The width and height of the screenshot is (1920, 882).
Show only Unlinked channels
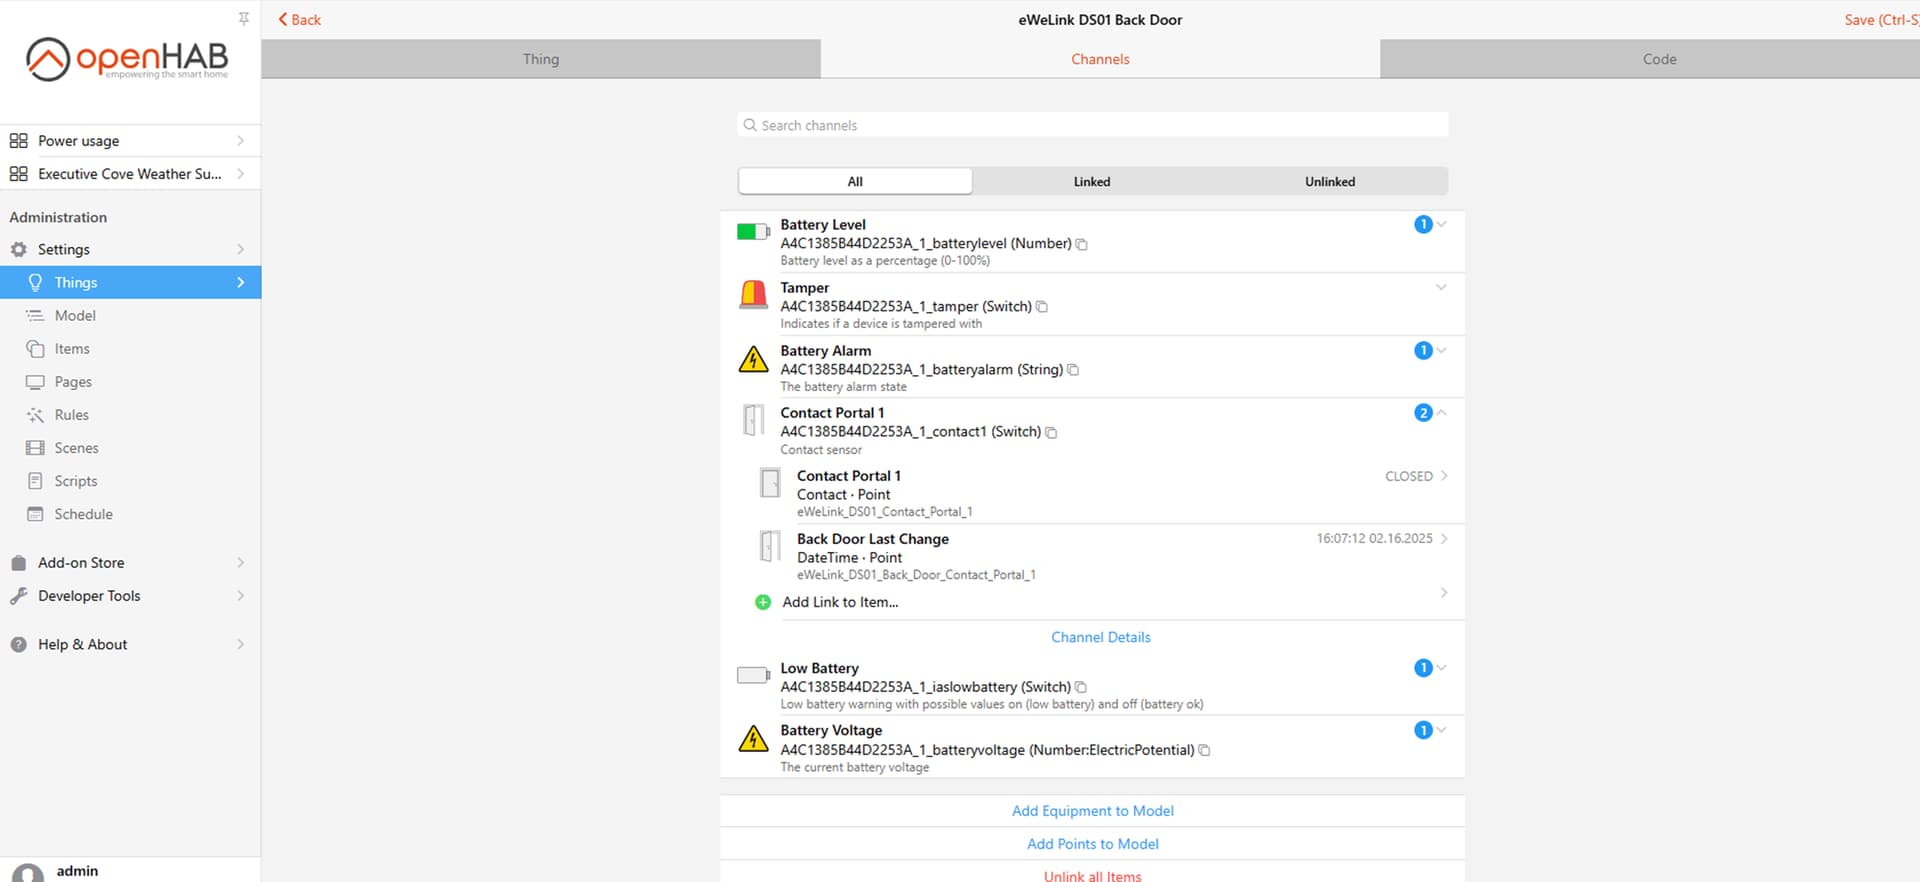pyautogui.click(x=1329, y=181)
